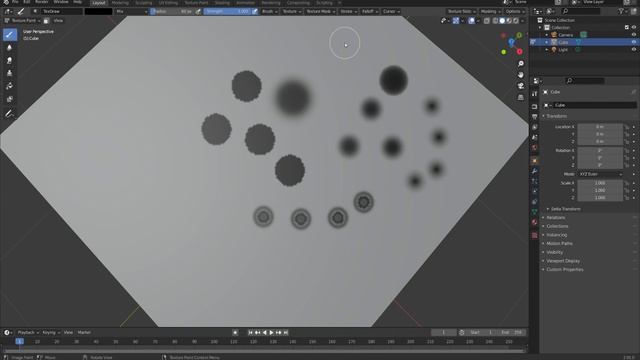Image resolution: width=640 pixels, height=360 pixels.
Task: Switch to solid viewport shading
Action: coord(502,20)
